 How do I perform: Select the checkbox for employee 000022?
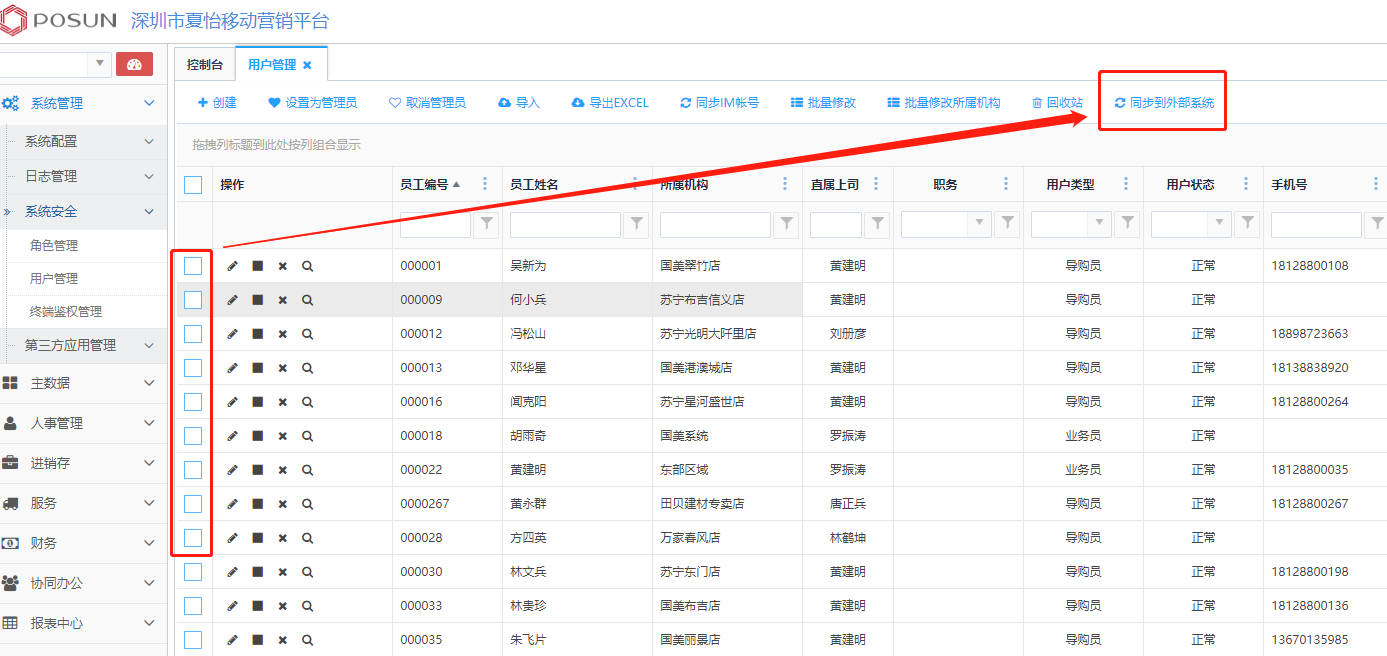click(x=193, y=470)
